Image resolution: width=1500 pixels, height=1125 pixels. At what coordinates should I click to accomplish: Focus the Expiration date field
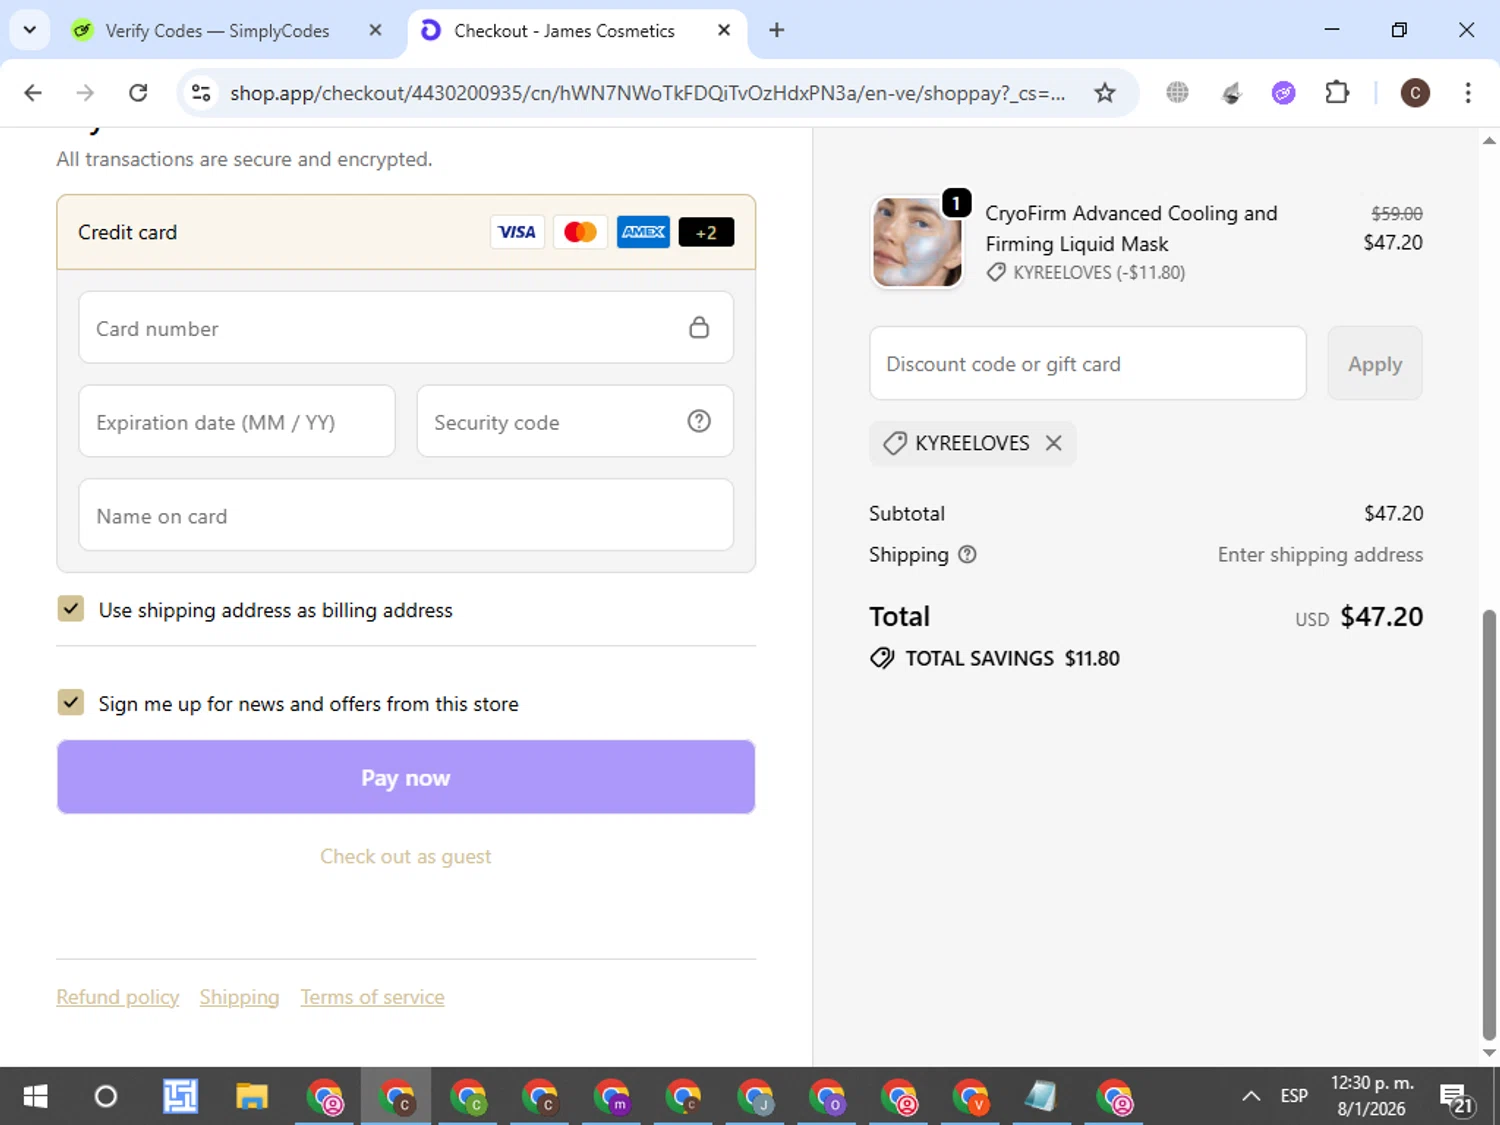[237, 422]
